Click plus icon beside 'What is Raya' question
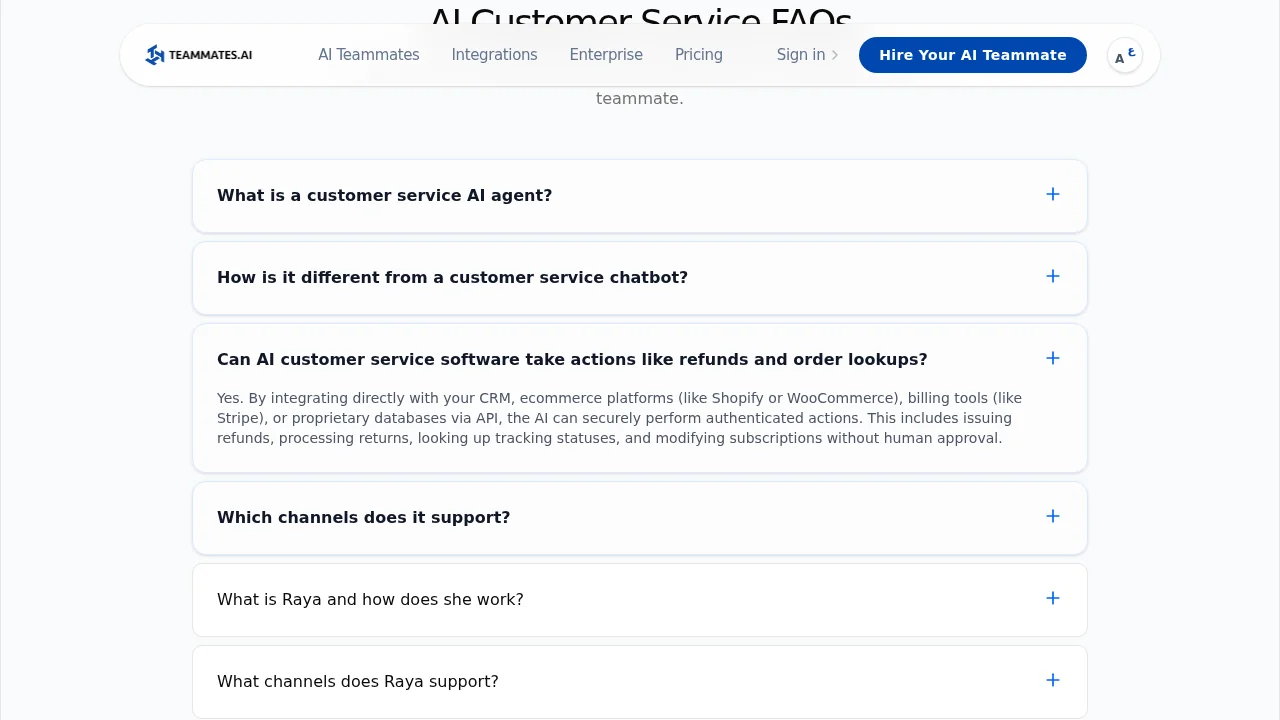Viewport: 1280px width, 720px height. click(x=1053, y=599)
